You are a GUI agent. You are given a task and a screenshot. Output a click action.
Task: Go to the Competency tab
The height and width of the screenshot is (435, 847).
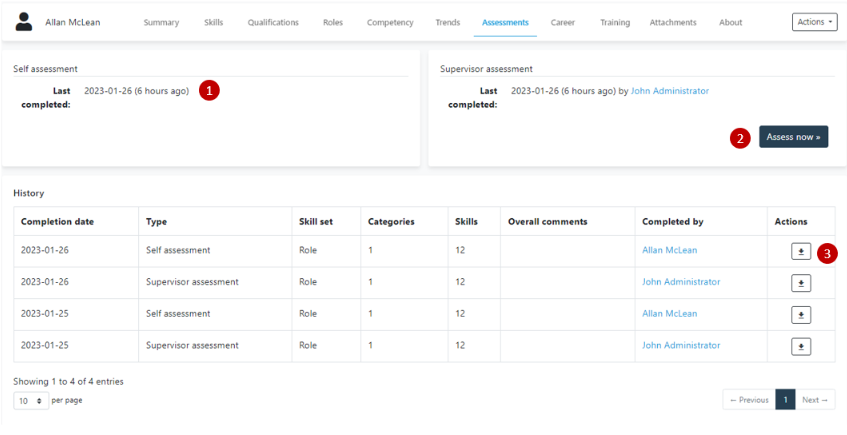pos(389,22)
